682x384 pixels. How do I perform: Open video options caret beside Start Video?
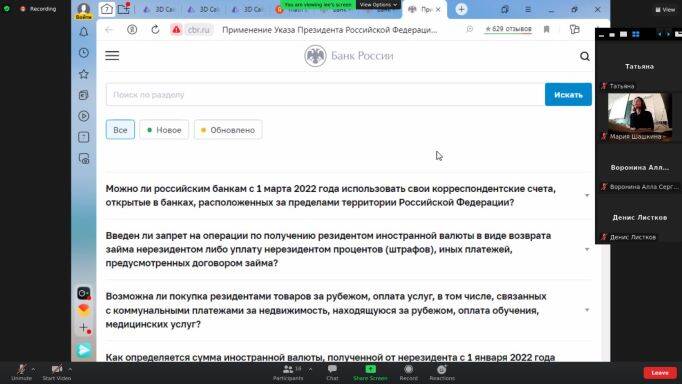pyautogui.click(x=70, y=369)
